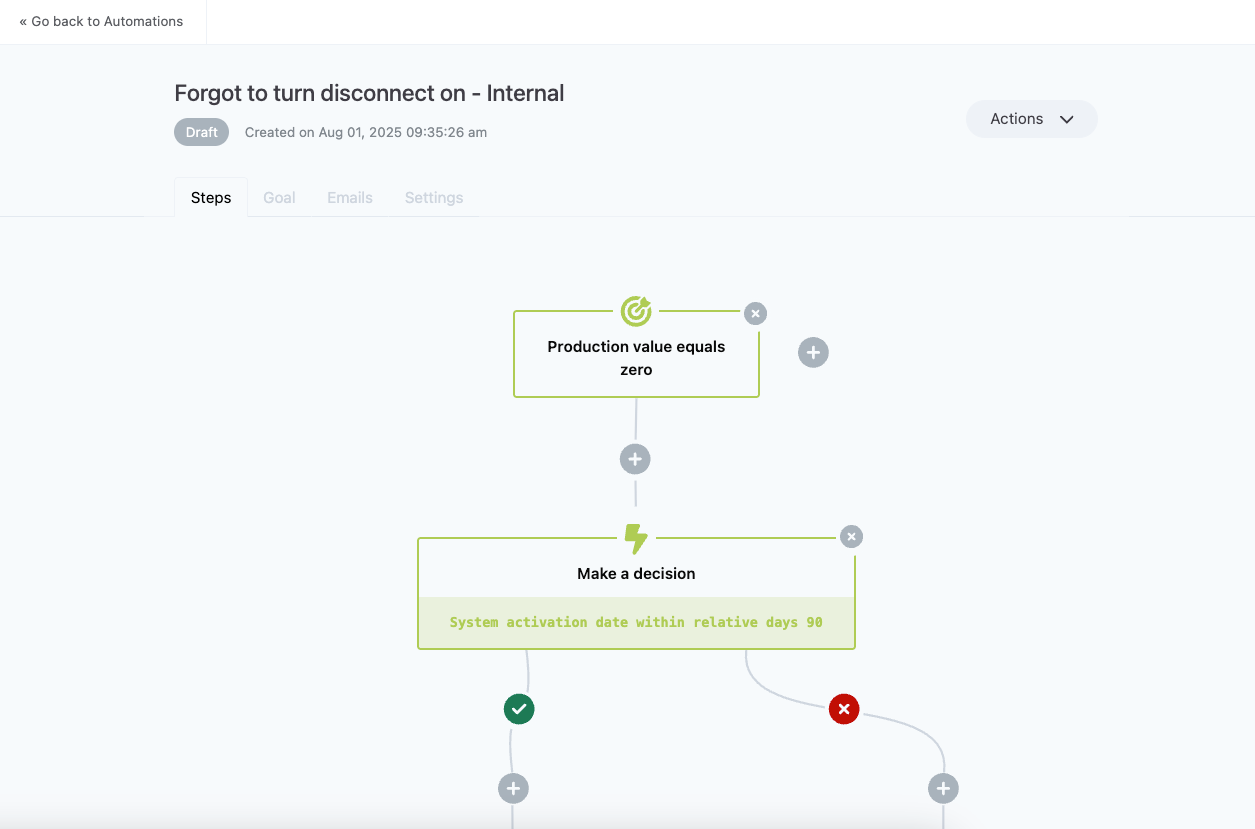
Task: Click the Actions chevron arrow
Action: [x=1067, y=119]
